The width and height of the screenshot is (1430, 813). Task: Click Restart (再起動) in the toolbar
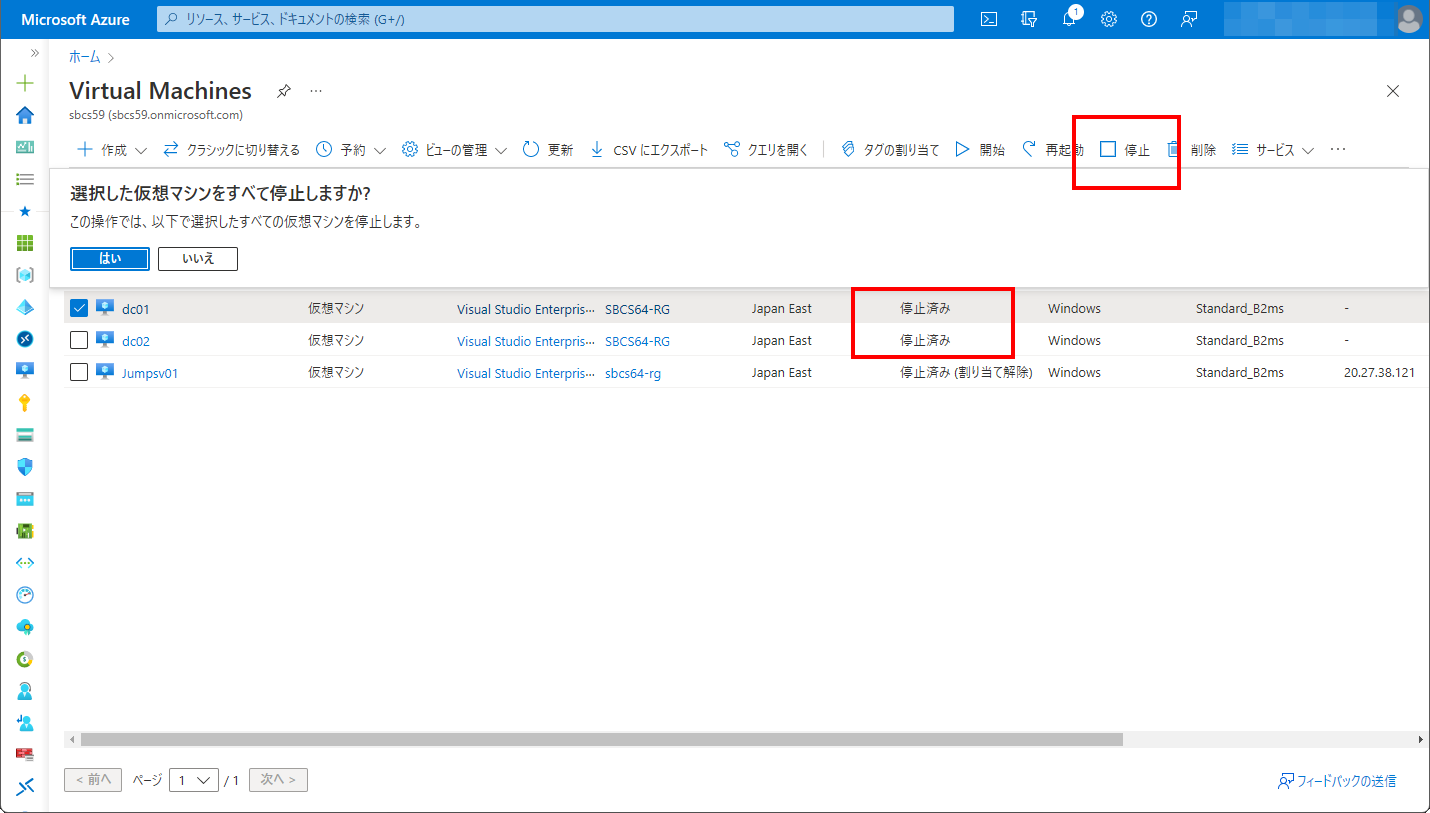coord(1052,150)
